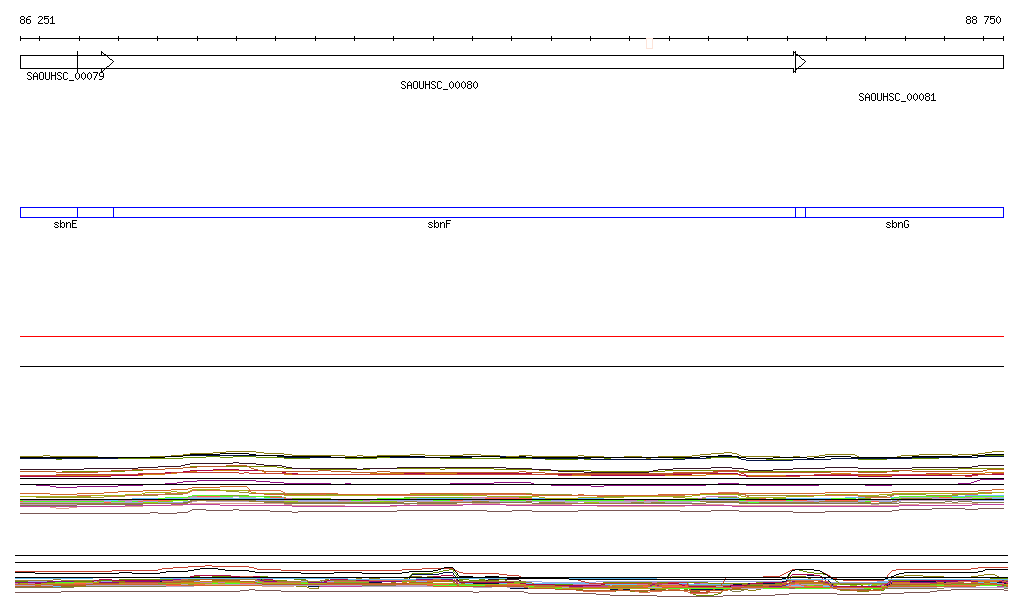Click the end coordinate 88 750
Viewport: 1024px width, 611px height.
point(982,20)
